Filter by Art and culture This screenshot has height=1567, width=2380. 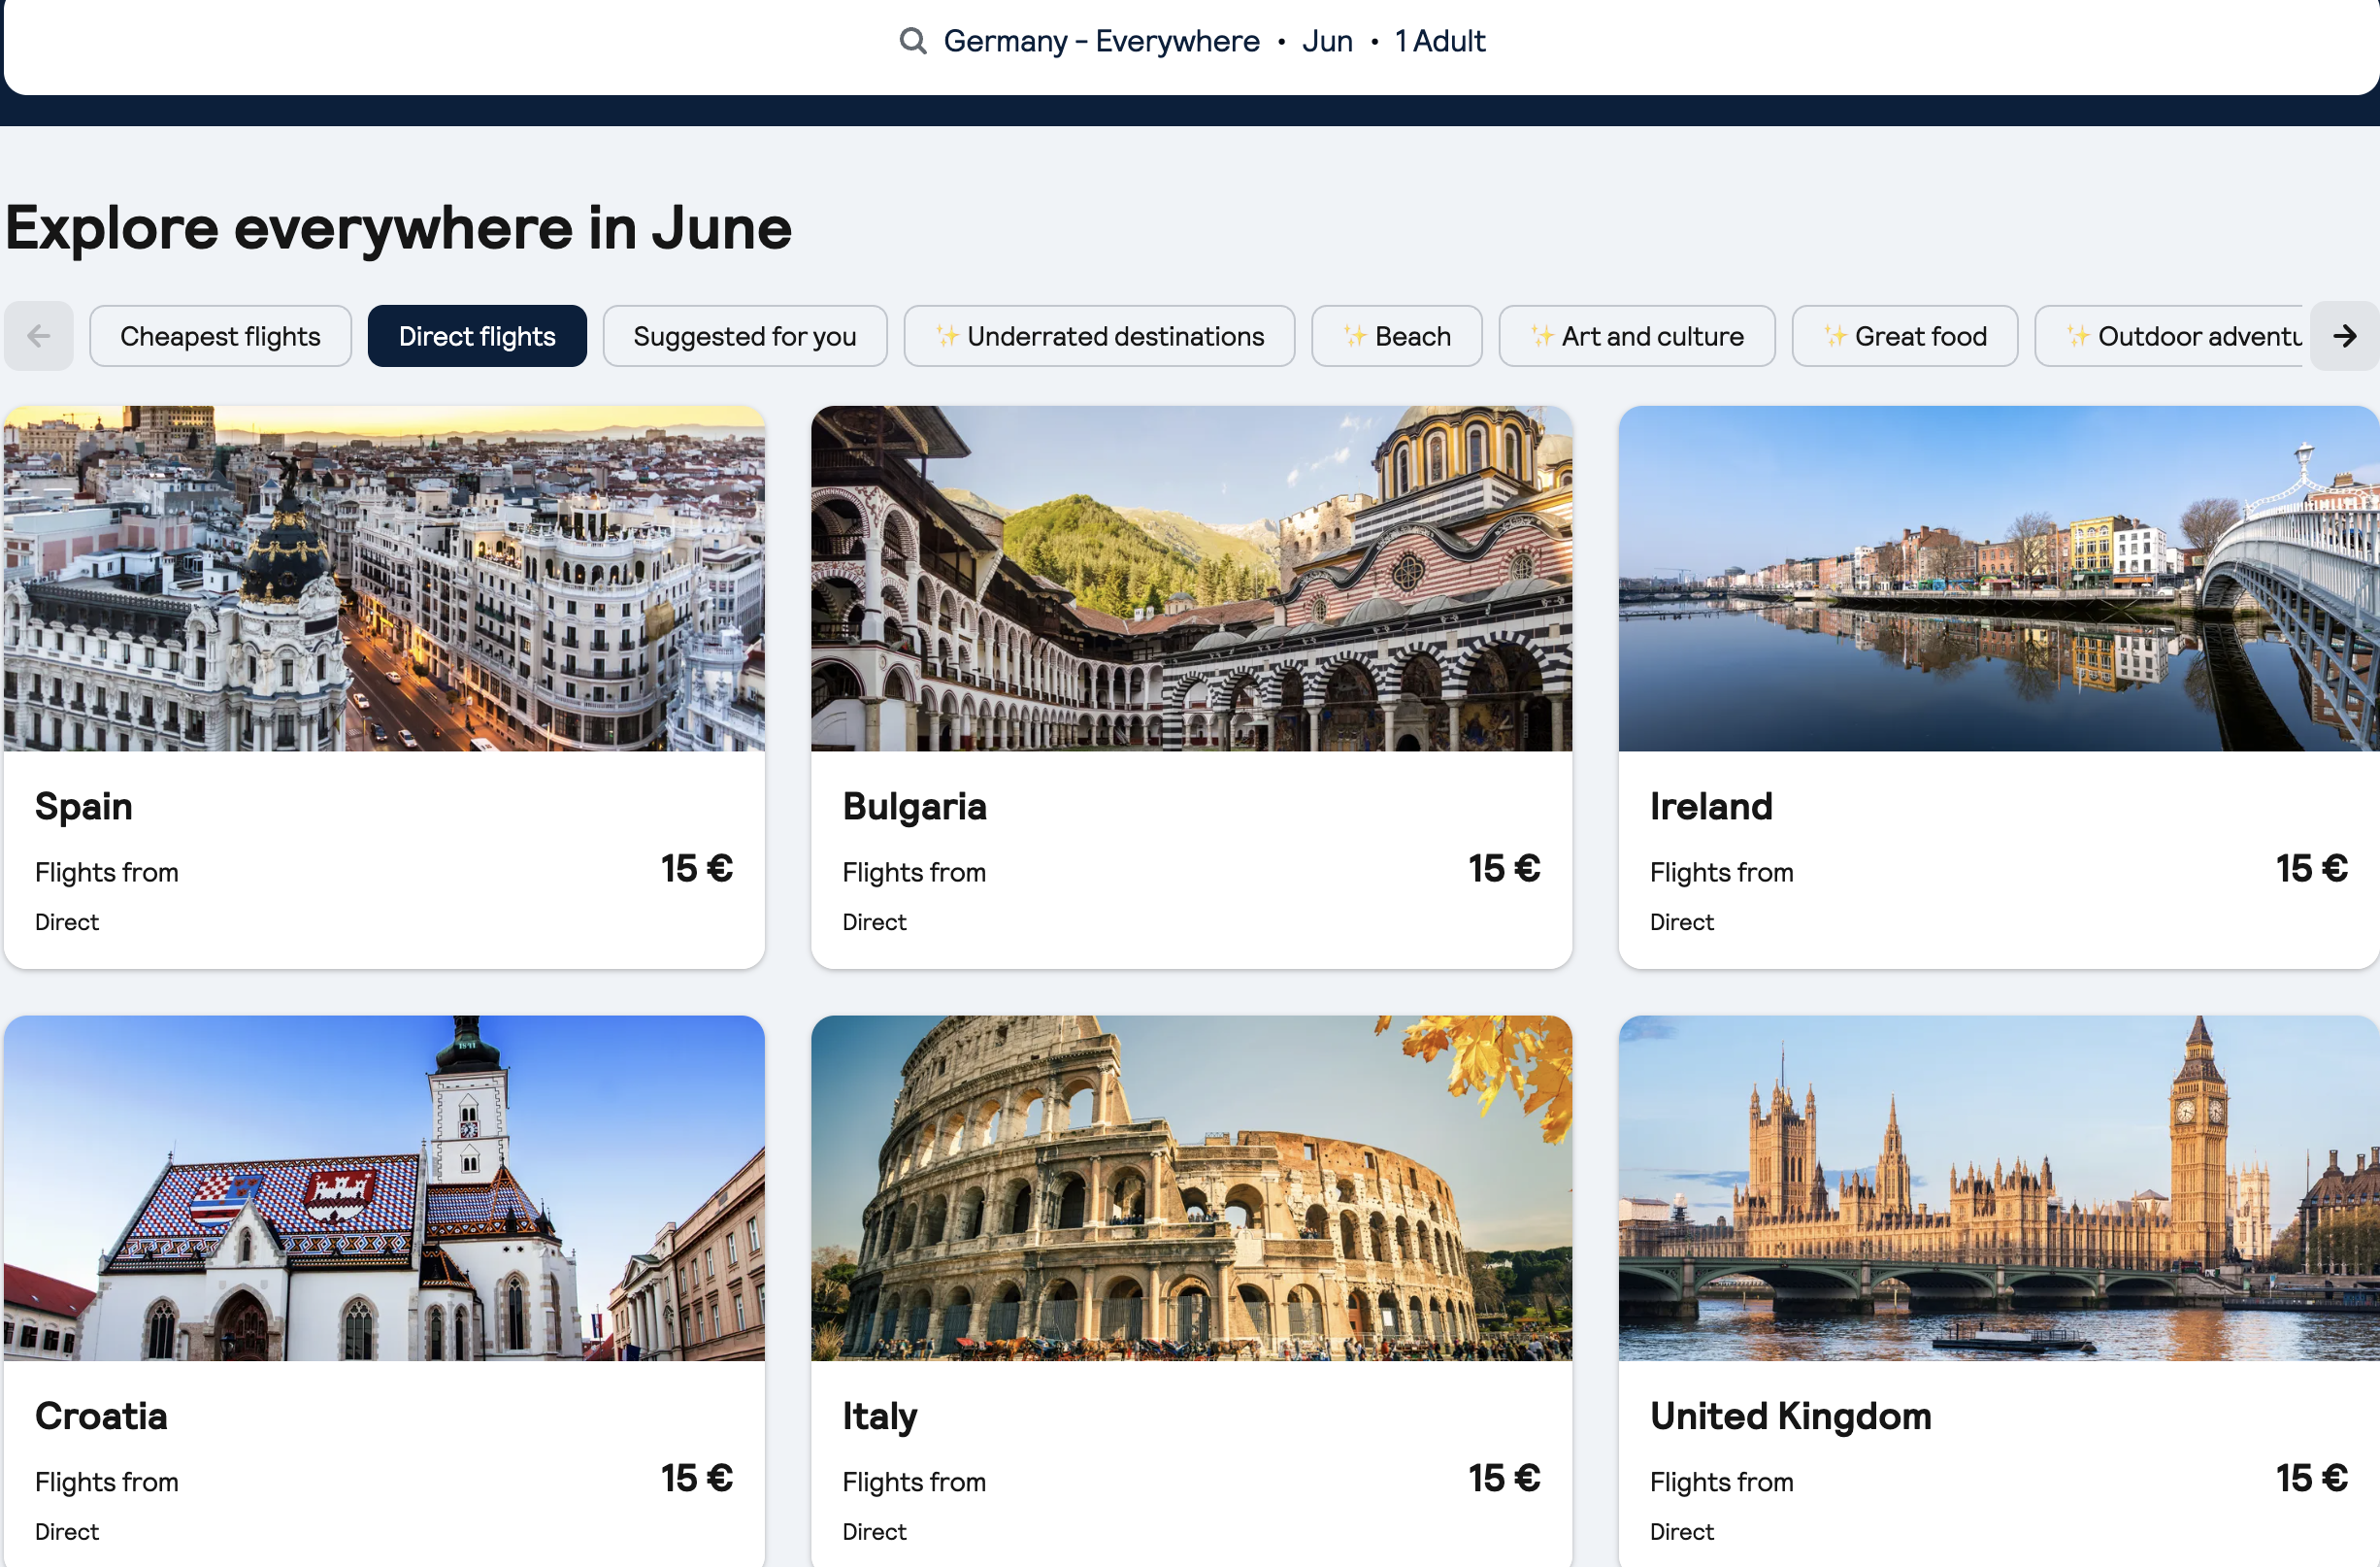coord(1636,336)
